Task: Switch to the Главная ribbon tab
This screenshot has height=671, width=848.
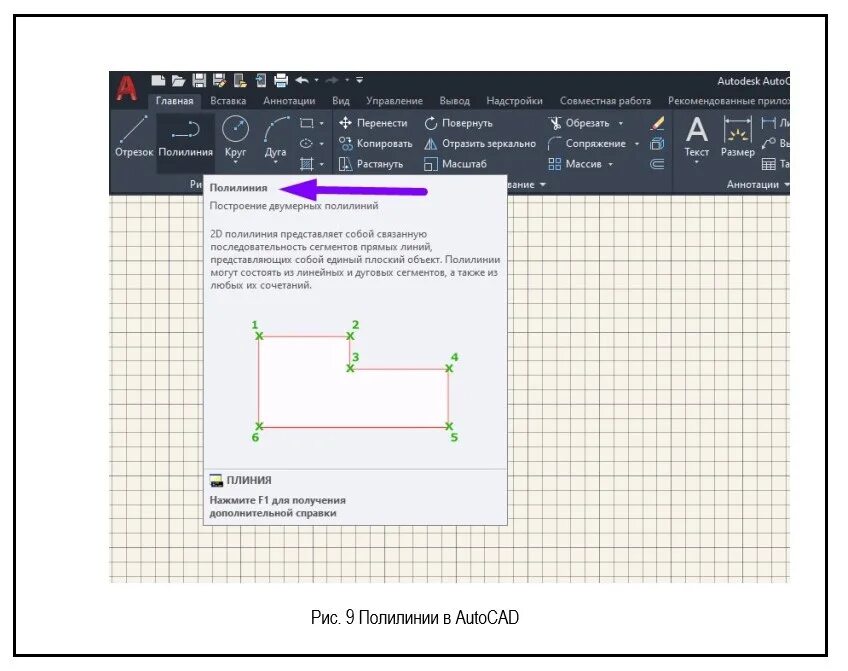Action: pyautogui.click(x=174, y=101)
